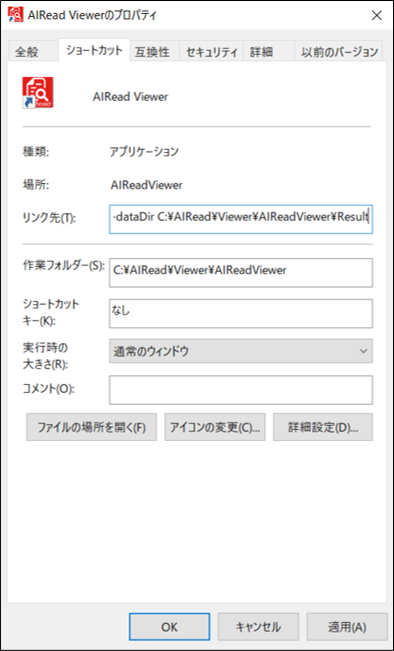Click the キャンセル button
This screenshot has height=651, width=394.
(258, 627)
